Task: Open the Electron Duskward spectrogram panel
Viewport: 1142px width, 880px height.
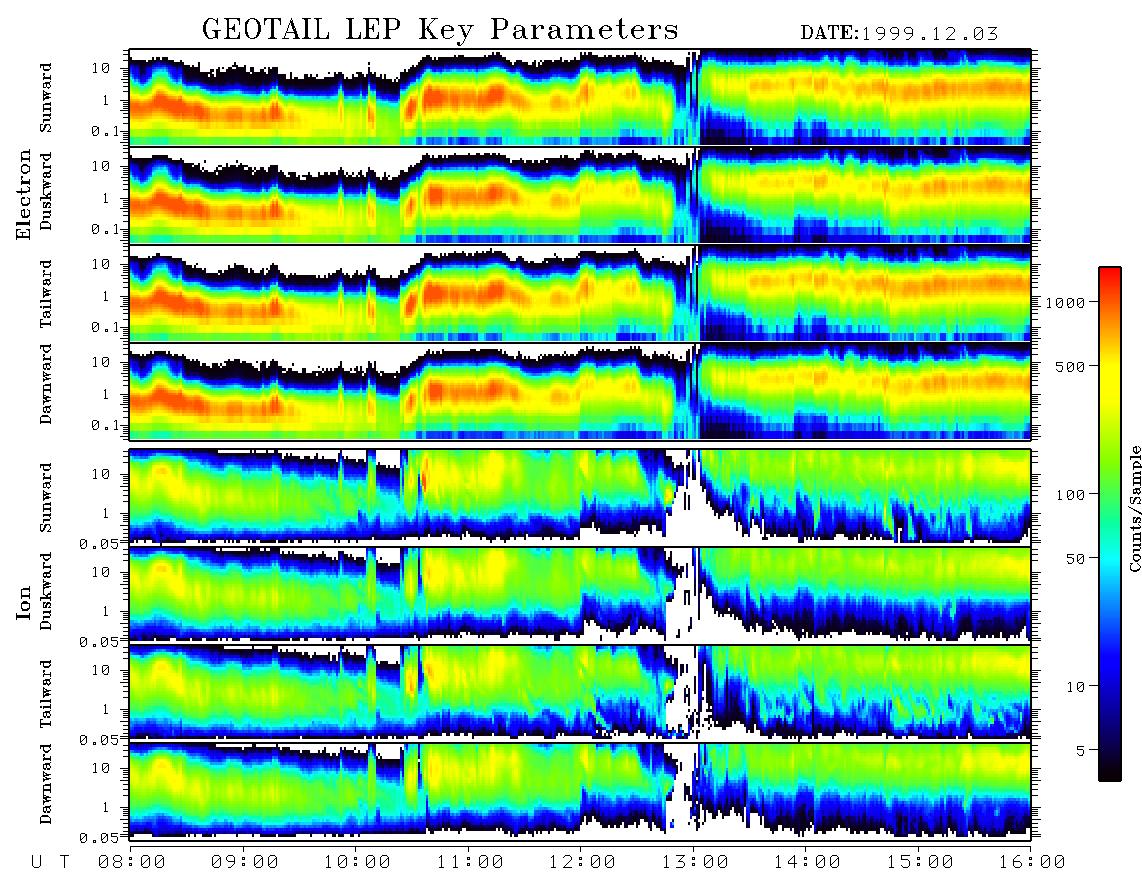Action: pyautogui.click(x=580, y=195)
